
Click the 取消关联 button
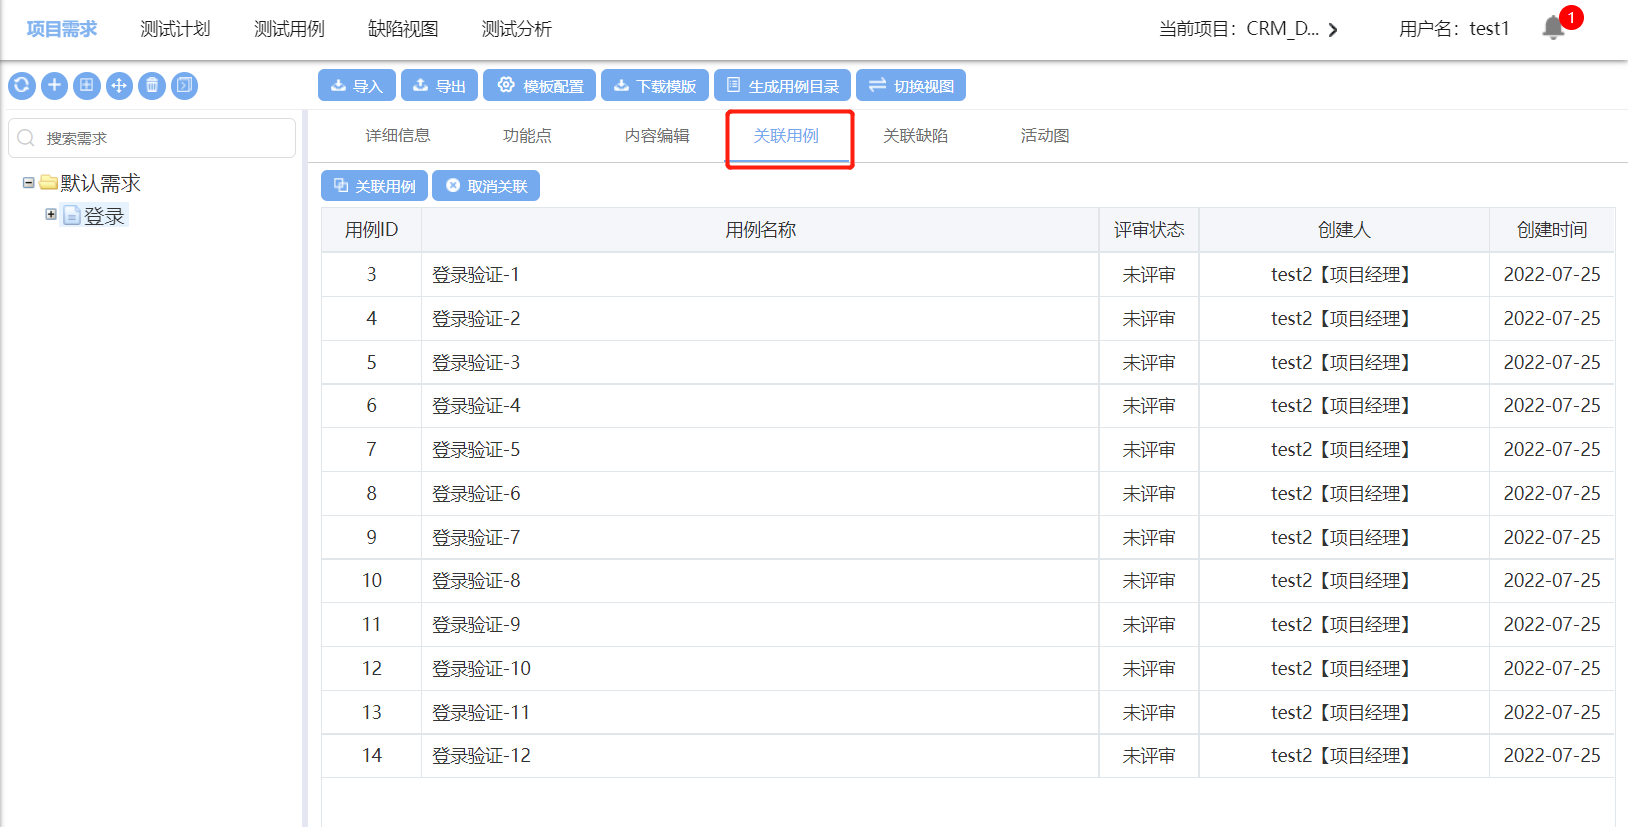(x=486, y=186)
